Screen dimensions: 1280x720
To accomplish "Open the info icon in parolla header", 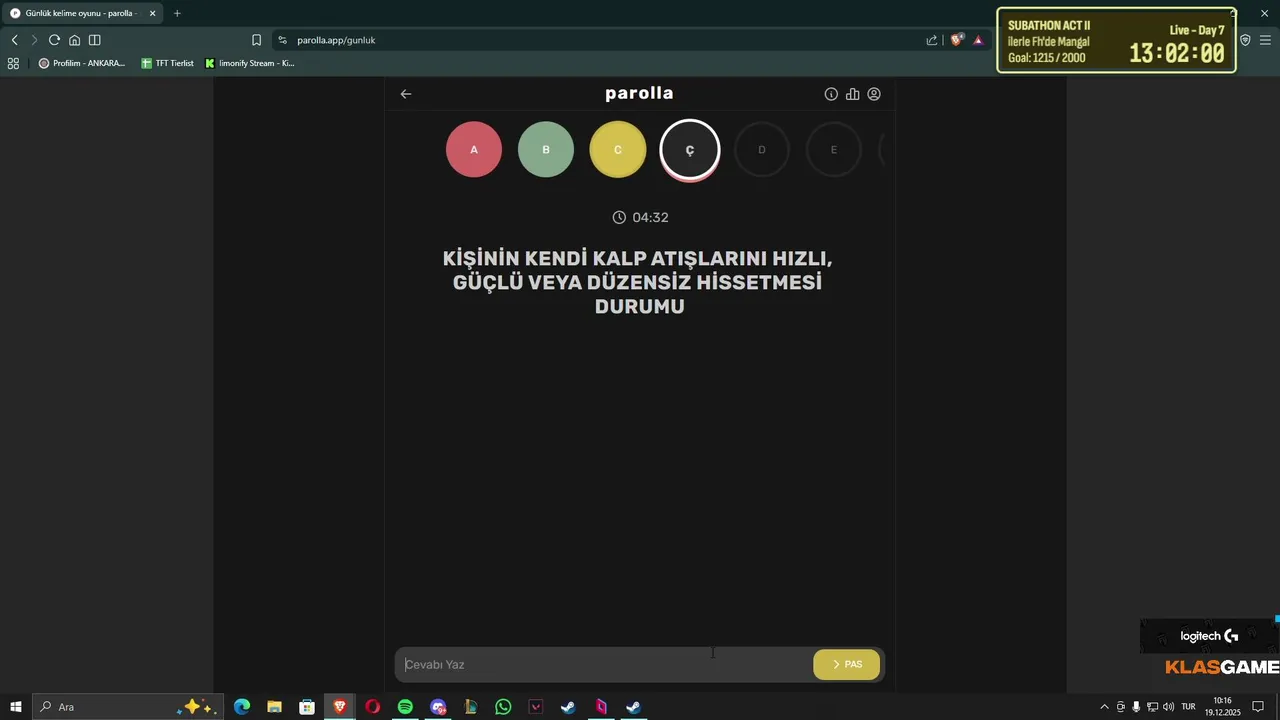I will tap(831, 94).
